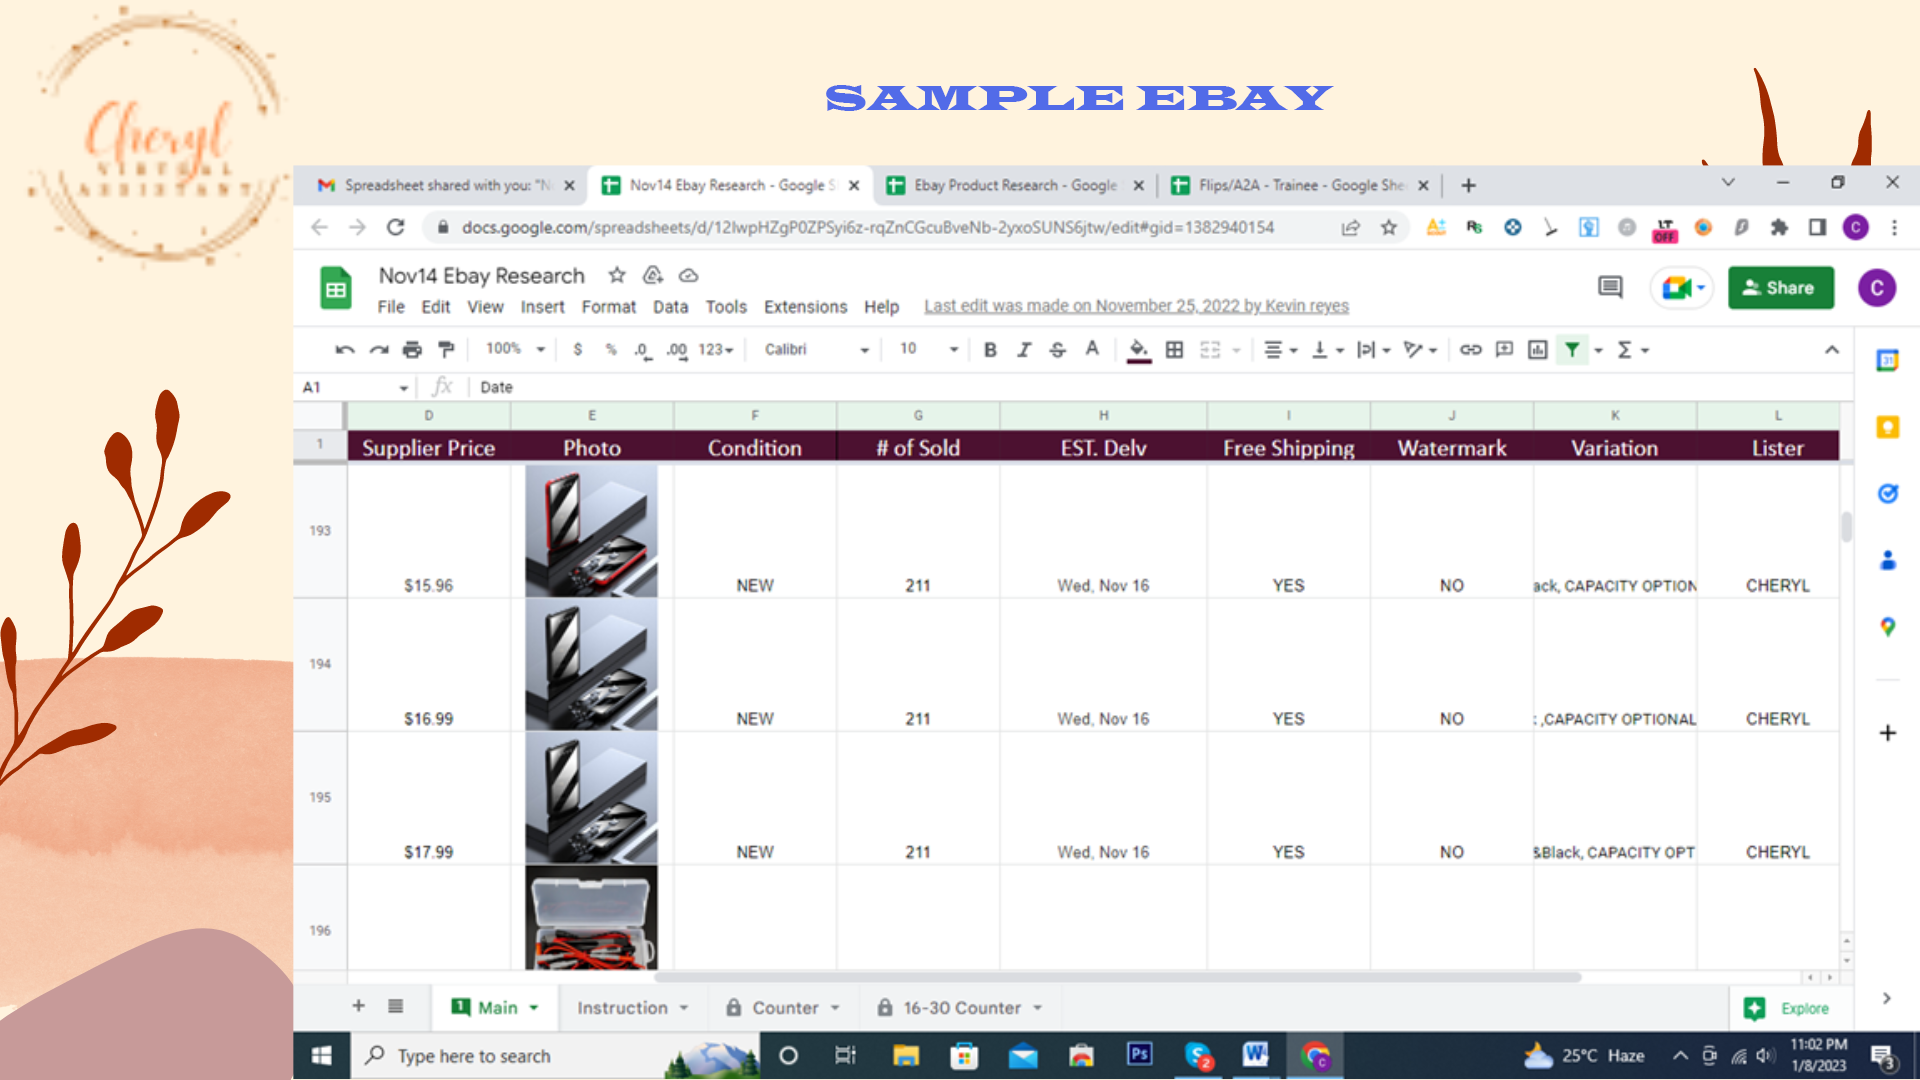Click the green Share button
The image size is (1920, 1080).
click(1780, 288)
